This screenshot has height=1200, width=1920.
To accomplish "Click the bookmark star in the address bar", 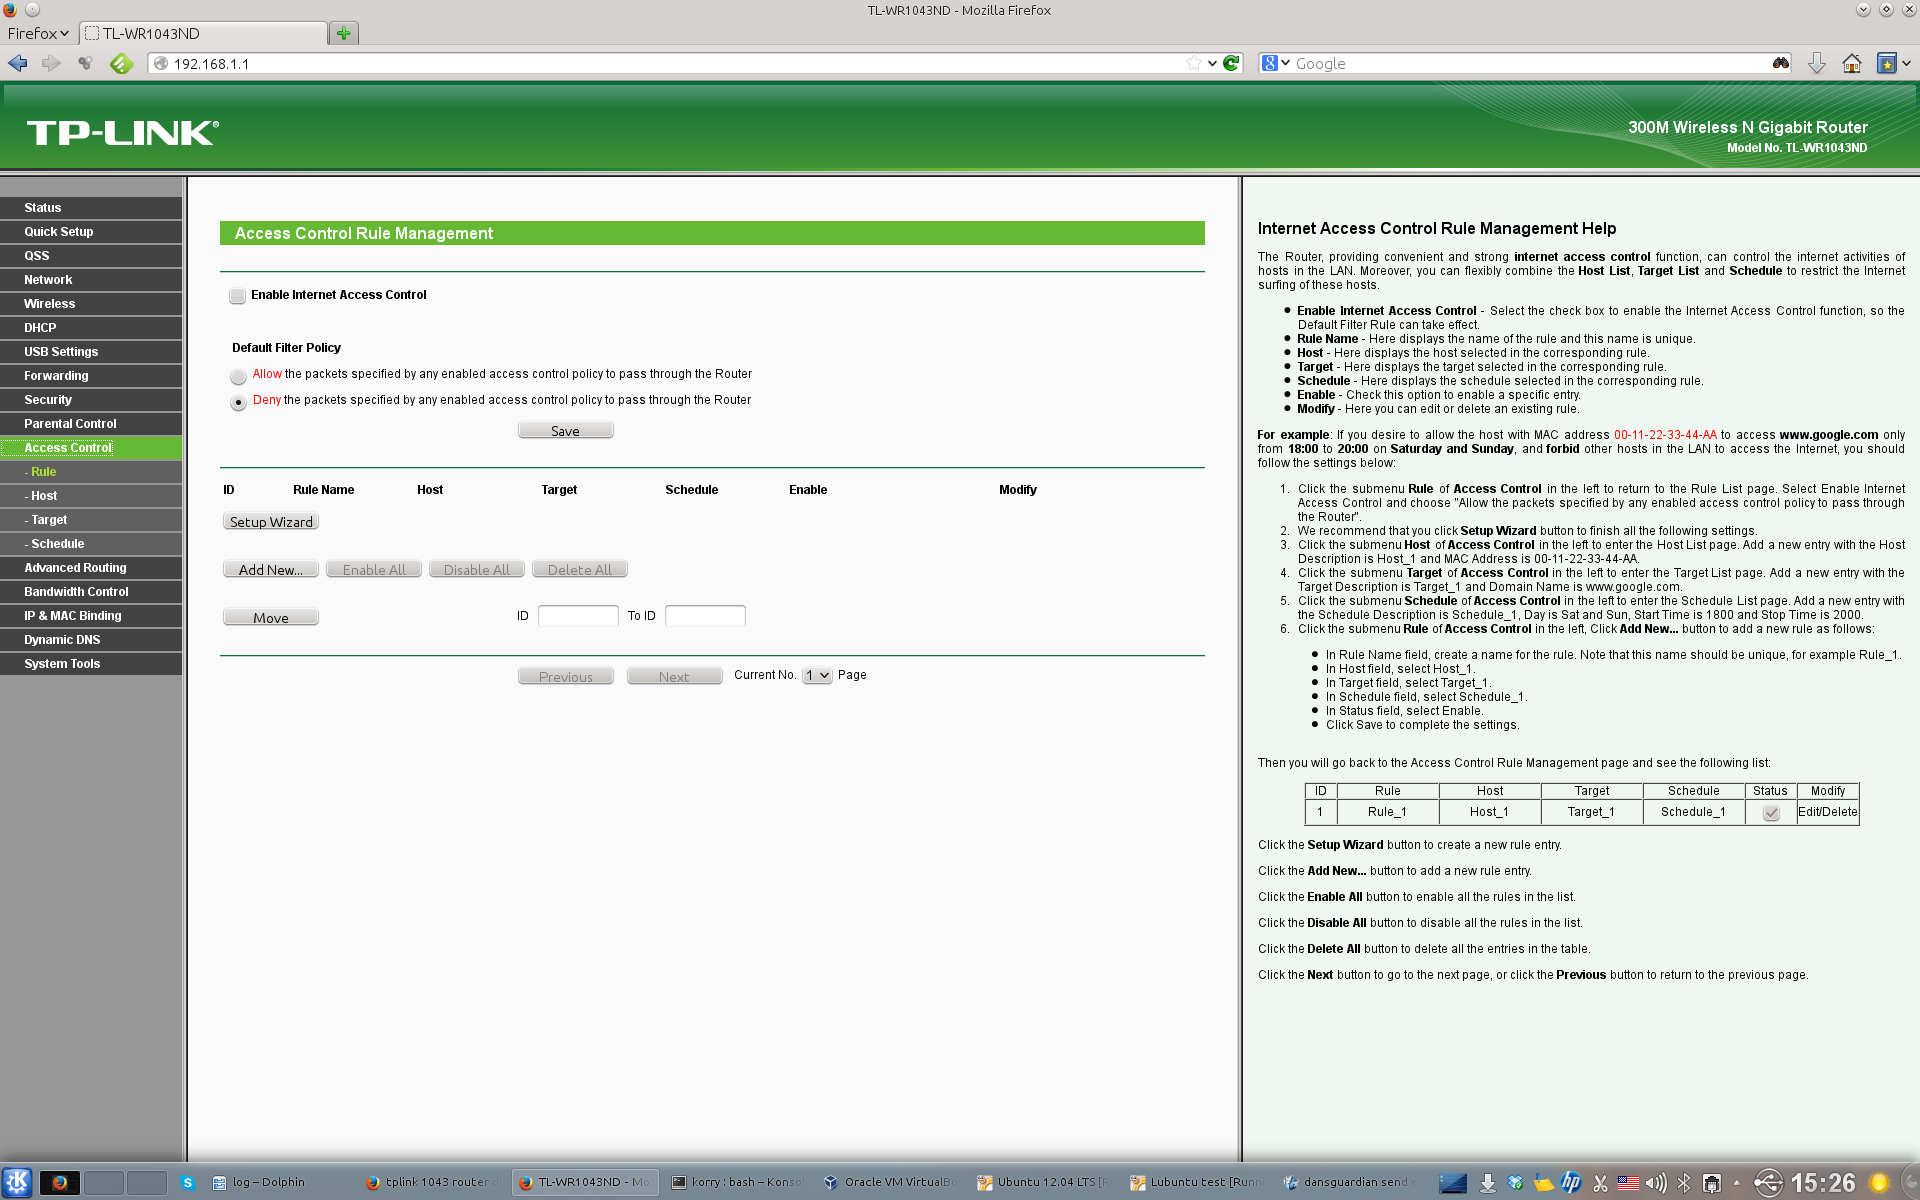I will [x=1193, y=63].
